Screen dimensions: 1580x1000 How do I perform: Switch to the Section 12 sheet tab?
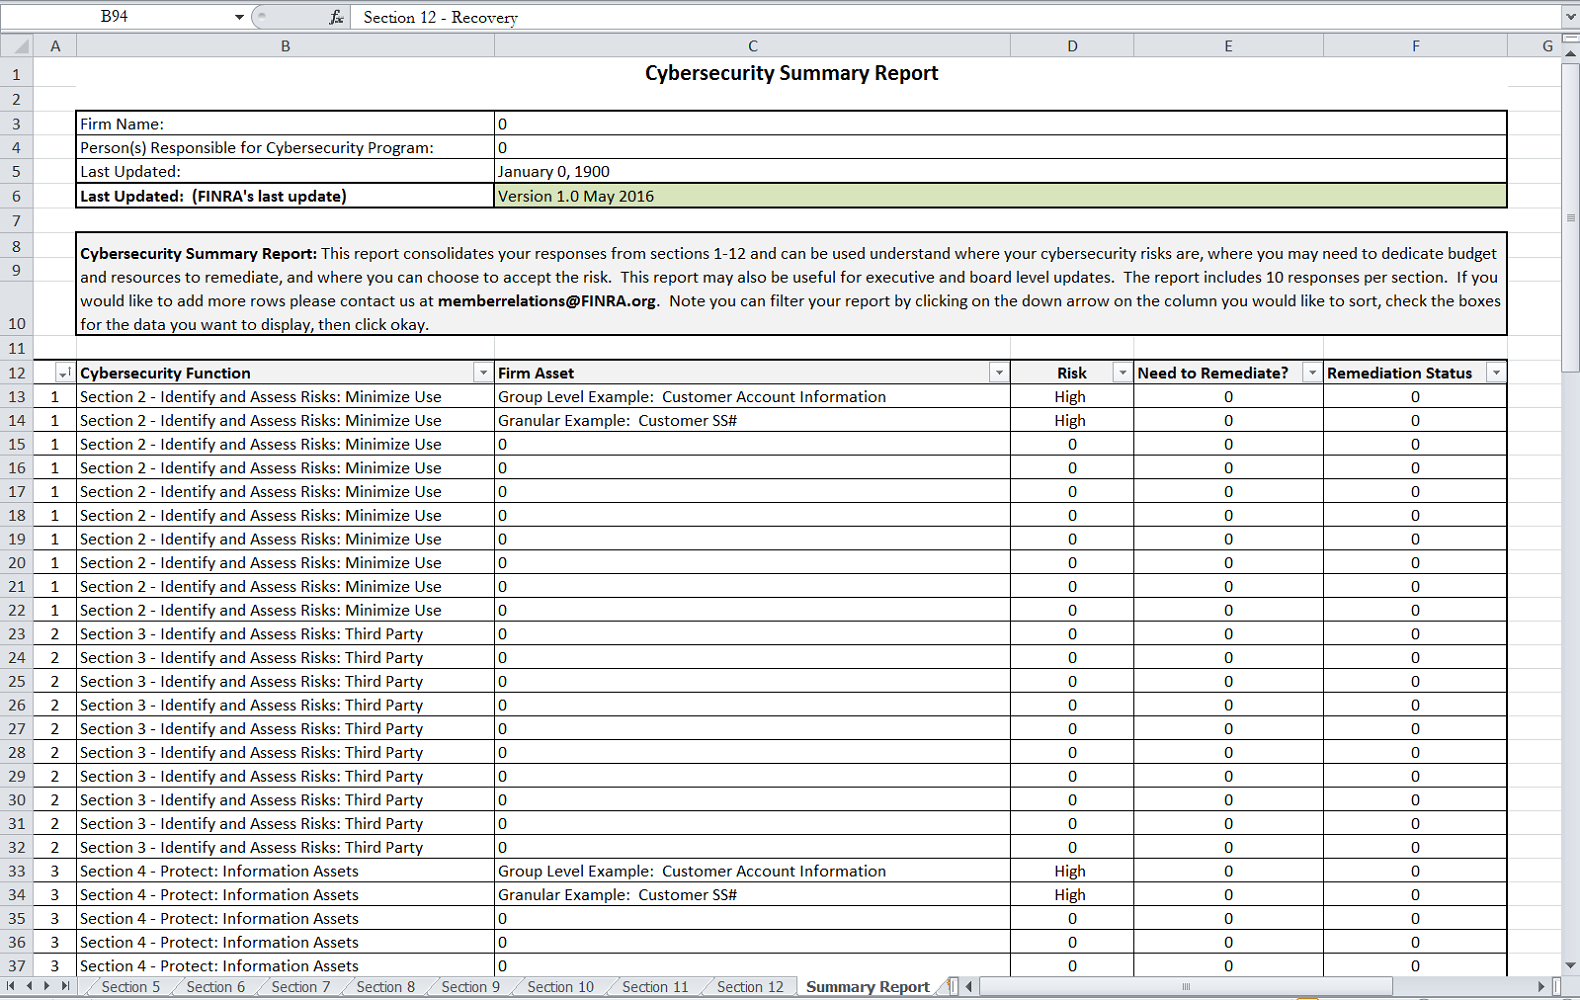[750, 987]
